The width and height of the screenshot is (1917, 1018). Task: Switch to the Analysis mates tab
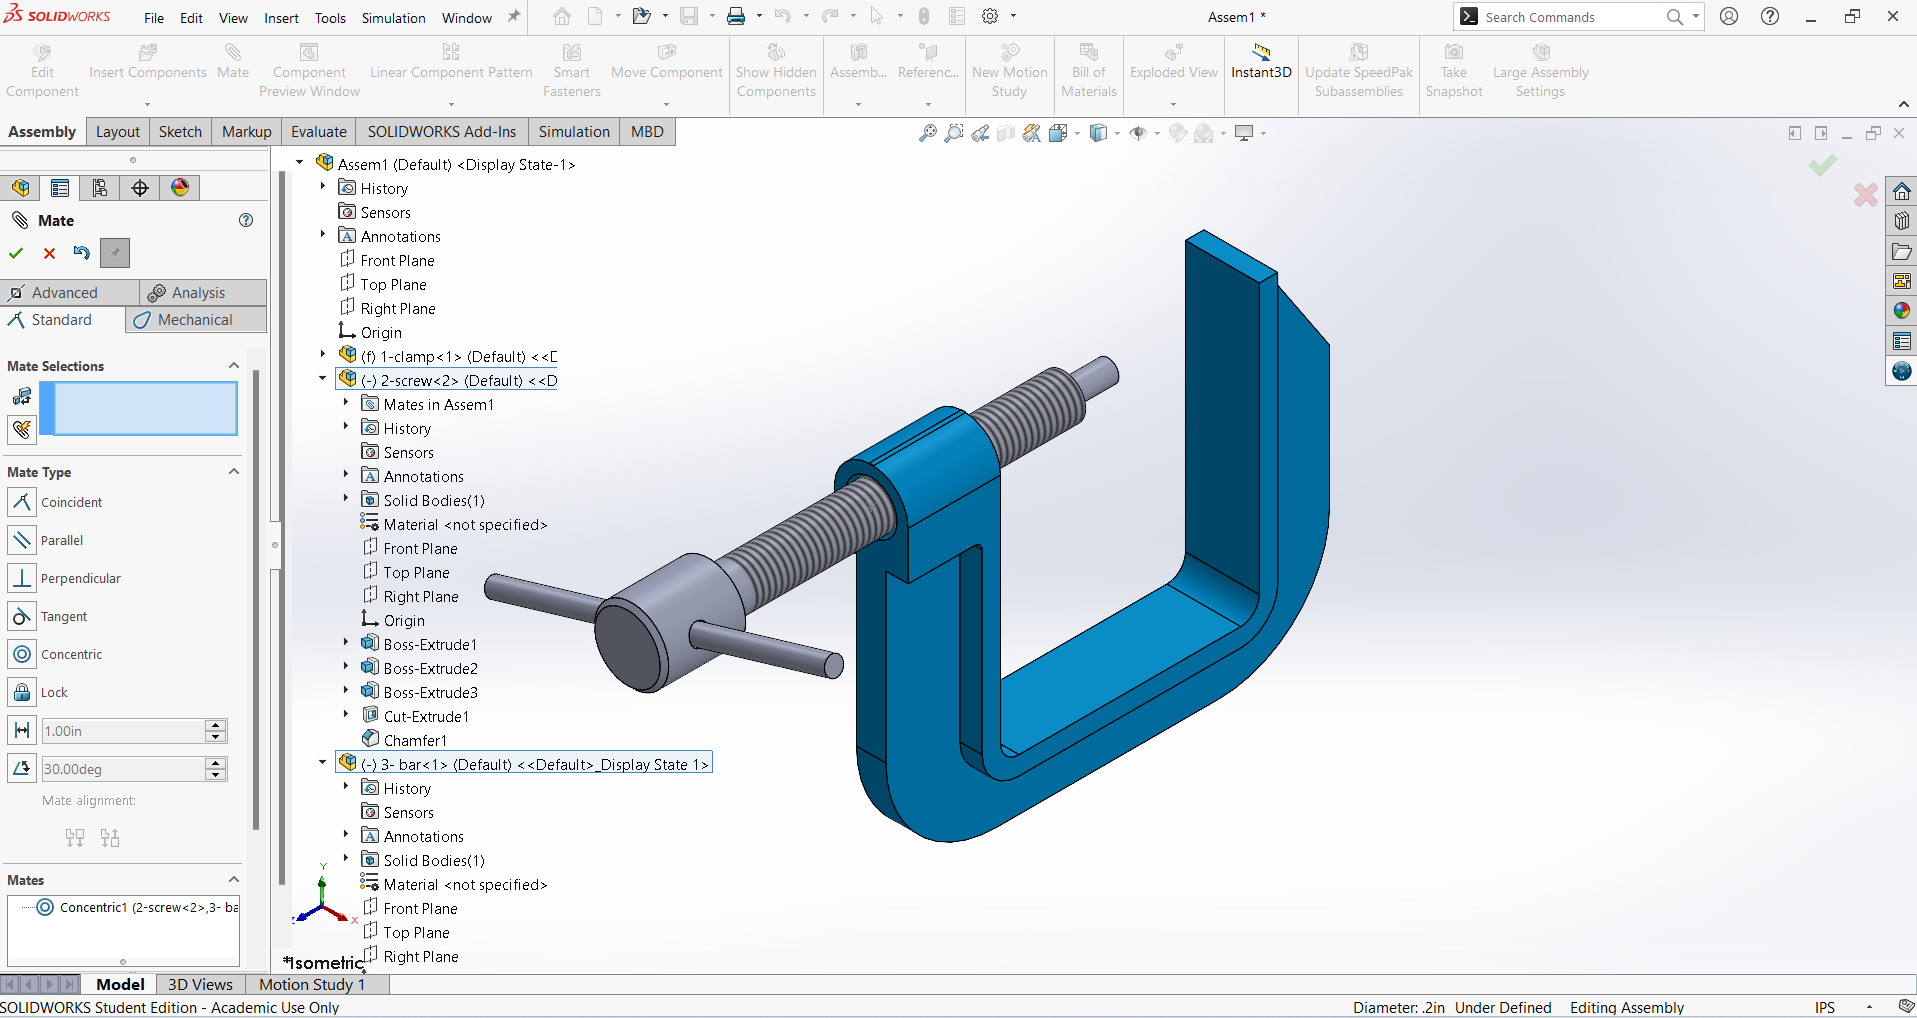[203, 293]
